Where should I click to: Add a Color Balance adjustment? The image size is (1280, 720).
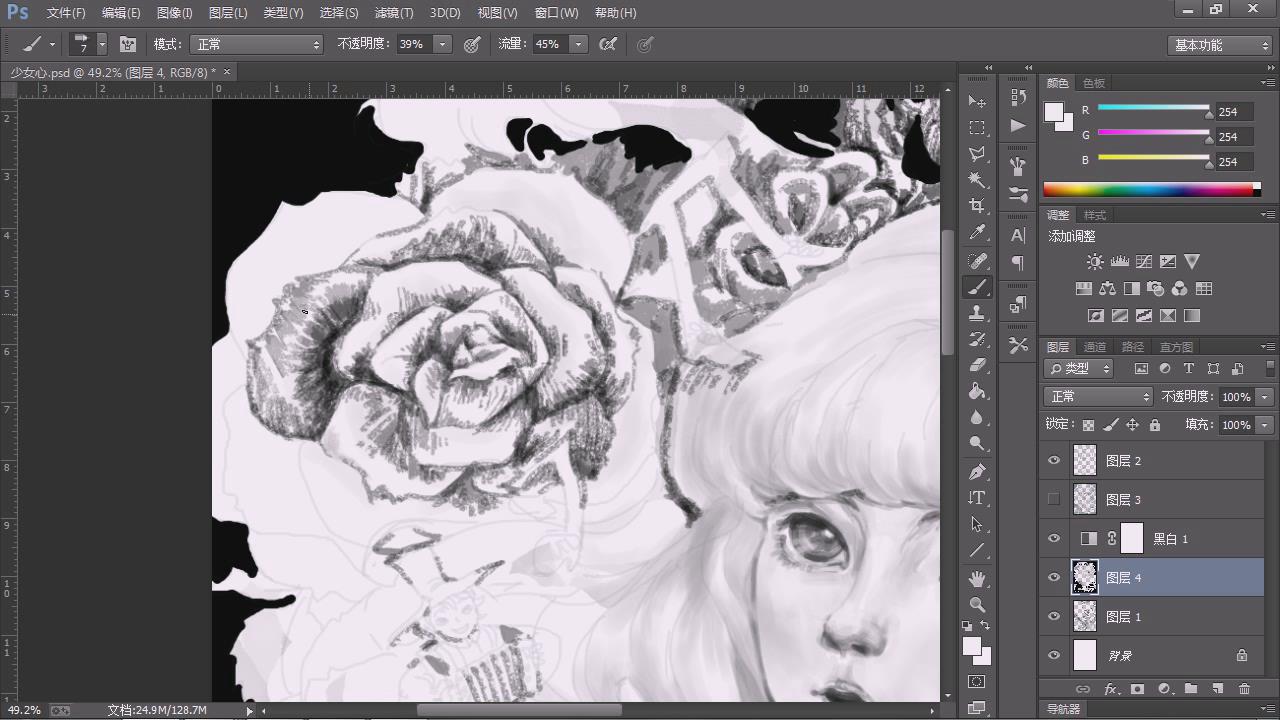coord(1107,289)
